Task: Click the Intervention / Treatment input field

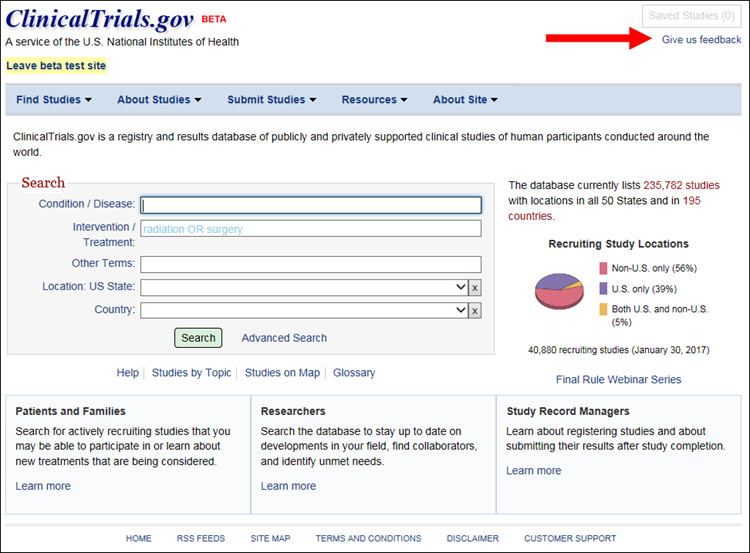Action: (311, 228)
